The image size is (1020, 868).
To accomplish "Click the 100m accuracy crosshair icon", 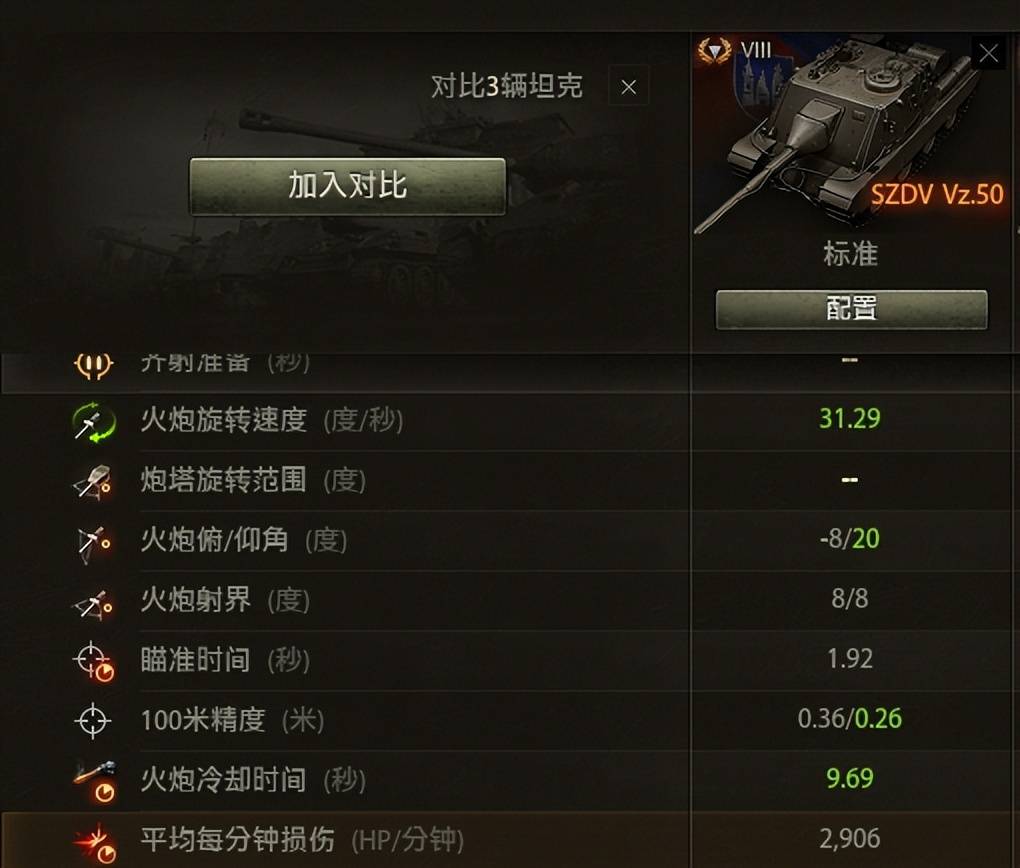I will coord(93,720).
